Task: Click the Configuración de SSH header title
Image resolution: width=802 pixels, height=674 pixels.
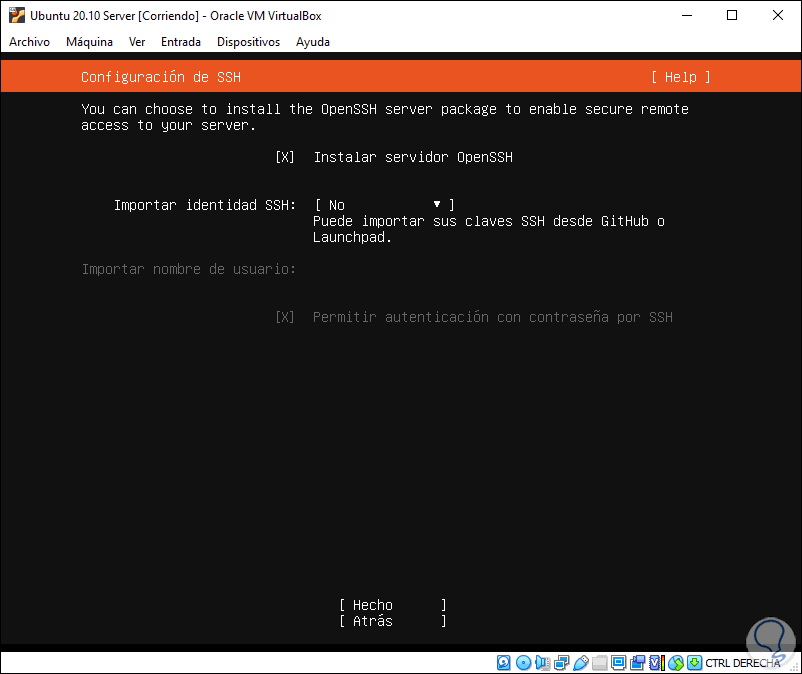Action: click(x=161, y=77)
